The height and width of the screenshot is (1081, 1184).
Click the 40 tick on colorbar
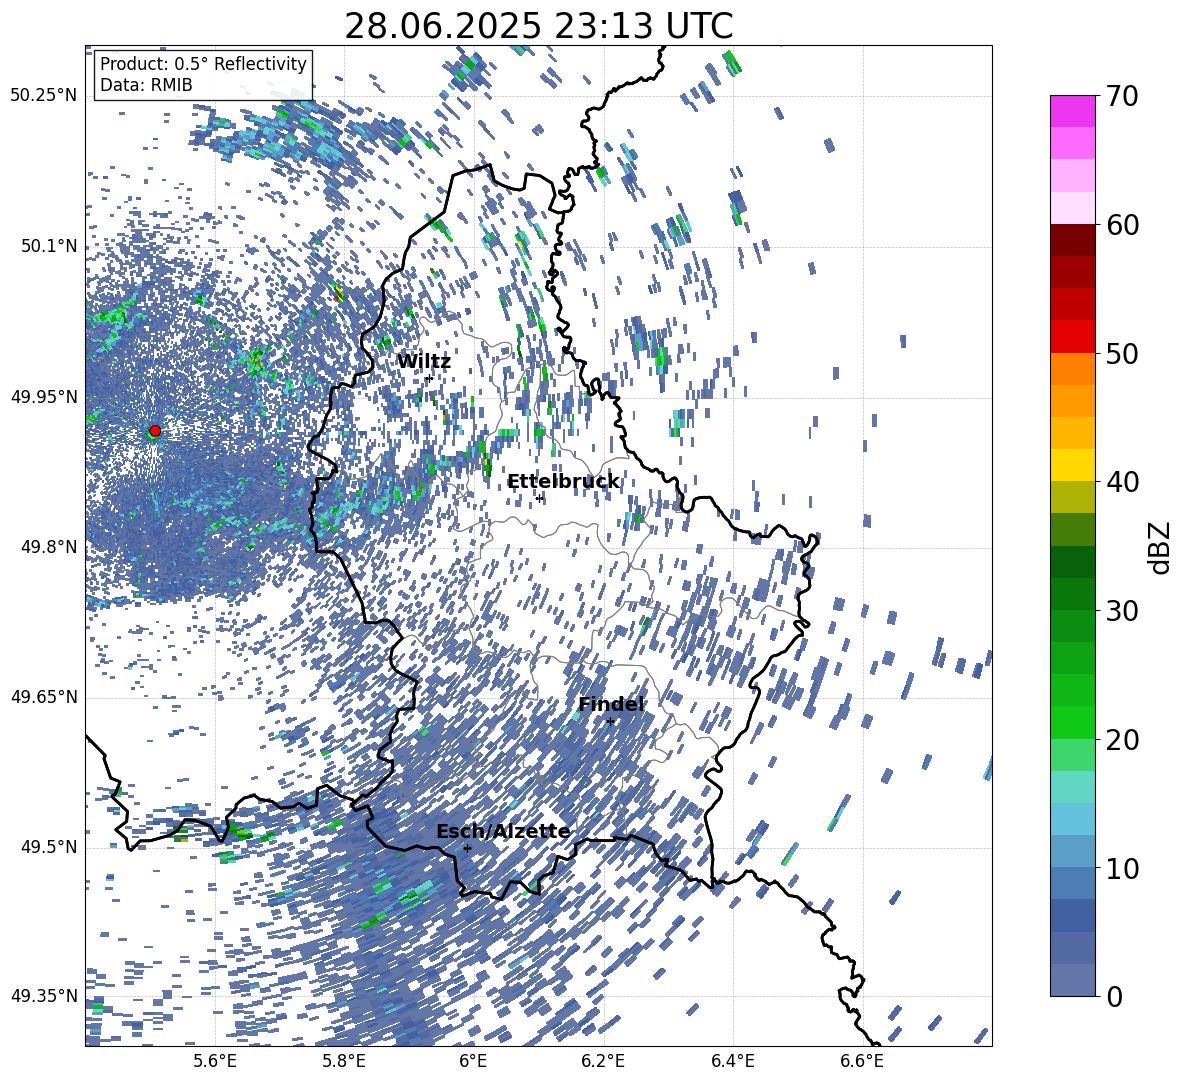[x=1123, y=482]
